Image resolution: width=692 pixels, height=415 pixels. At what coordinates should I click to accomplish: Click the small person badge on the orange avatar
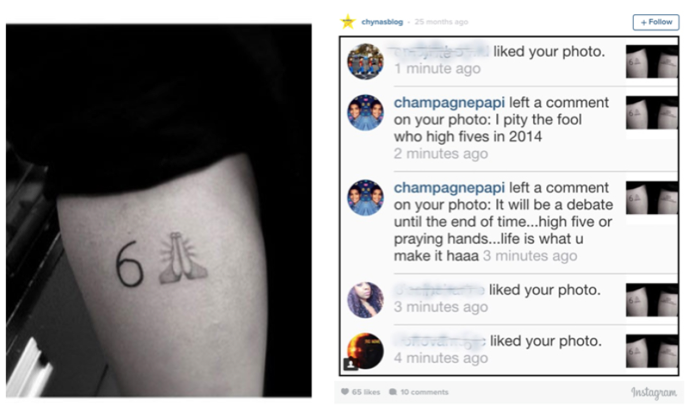point(350,364)
